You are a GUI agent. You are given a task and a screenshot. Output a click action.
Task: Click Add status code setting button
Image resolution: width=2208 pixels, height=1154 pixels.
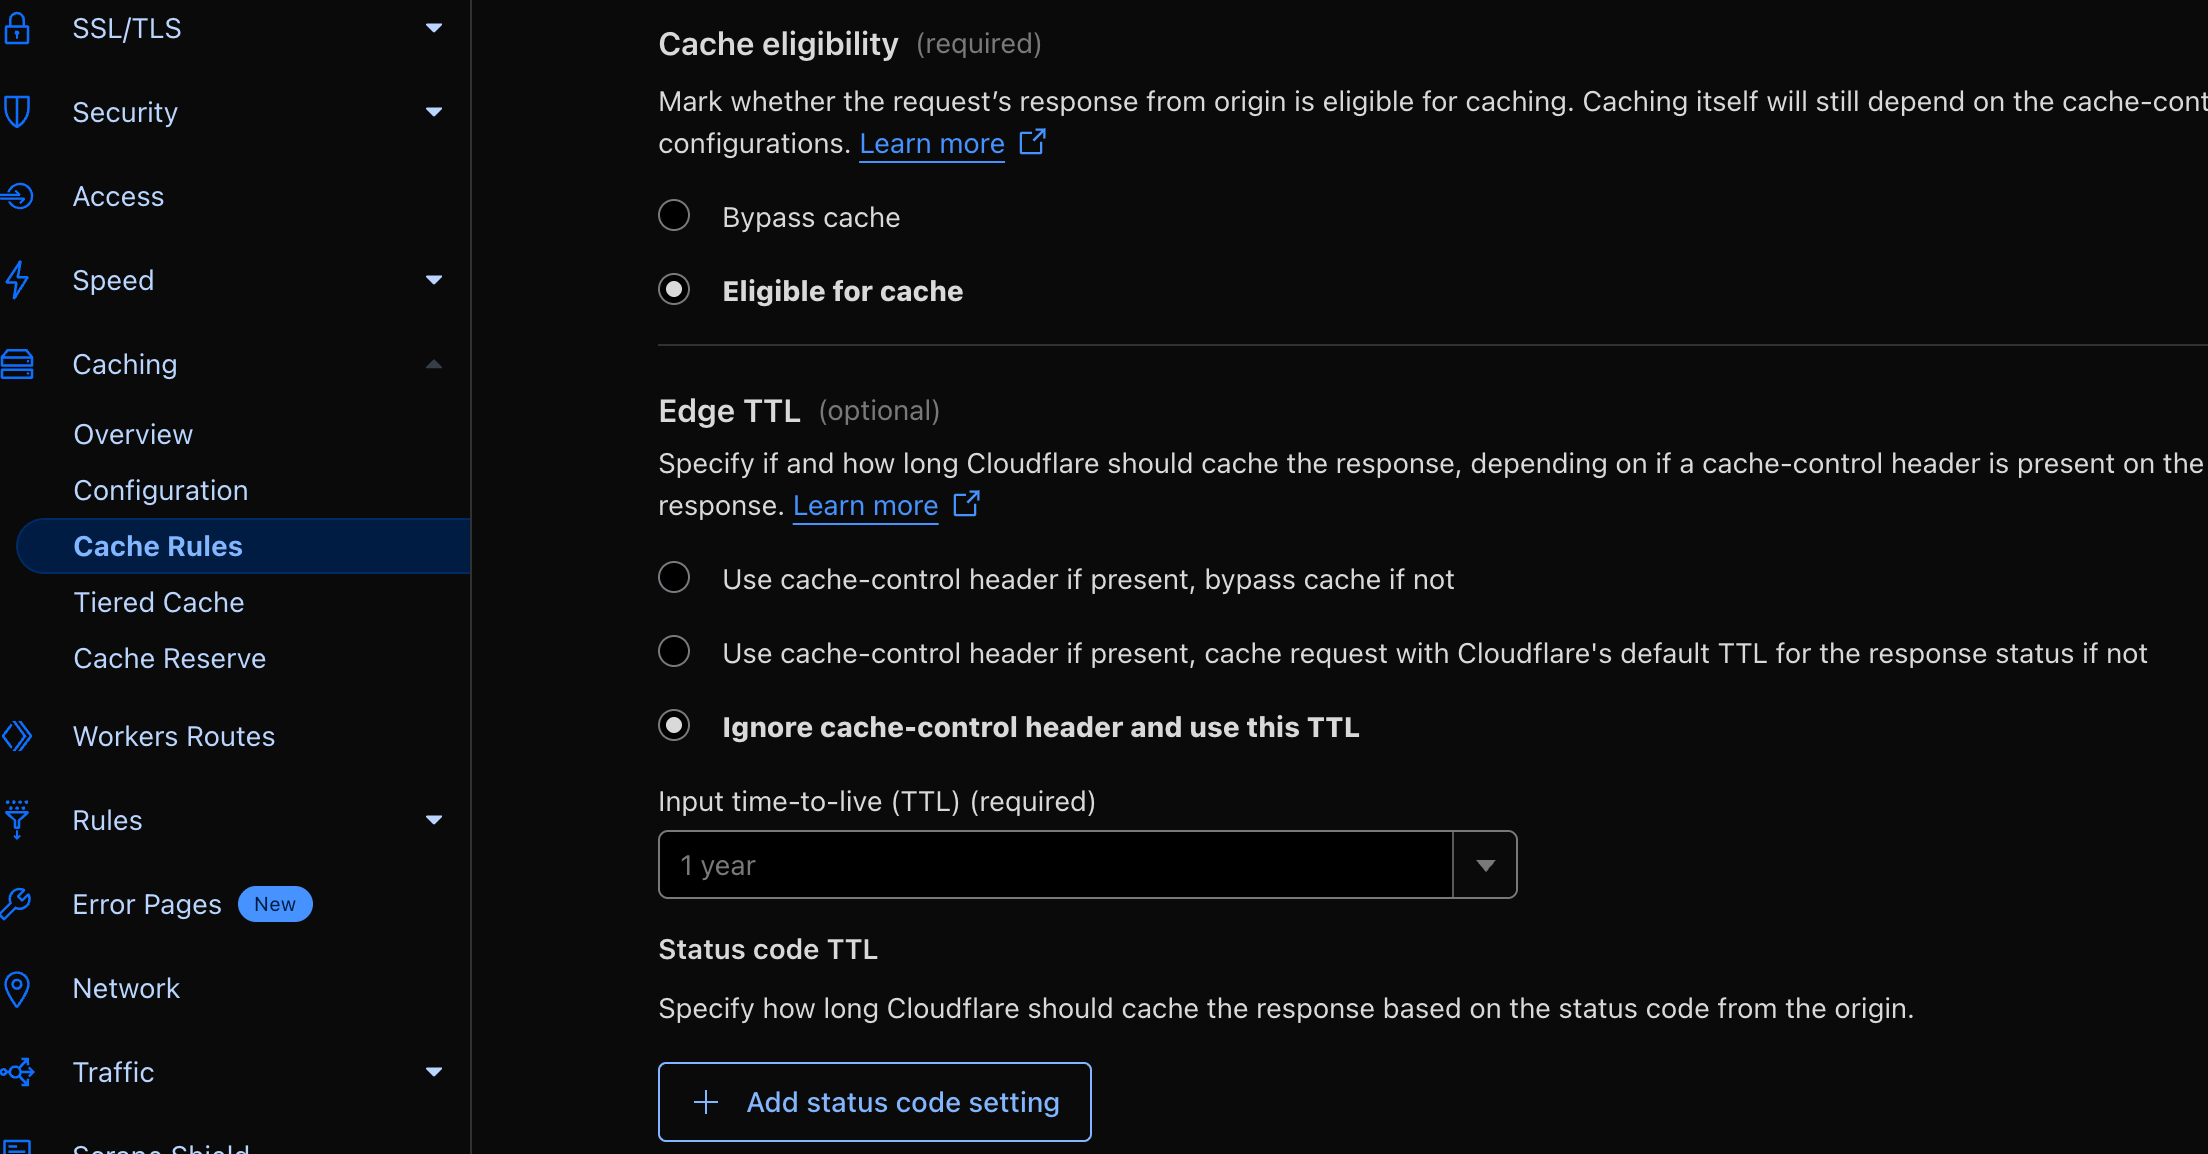coord(875,1102)
